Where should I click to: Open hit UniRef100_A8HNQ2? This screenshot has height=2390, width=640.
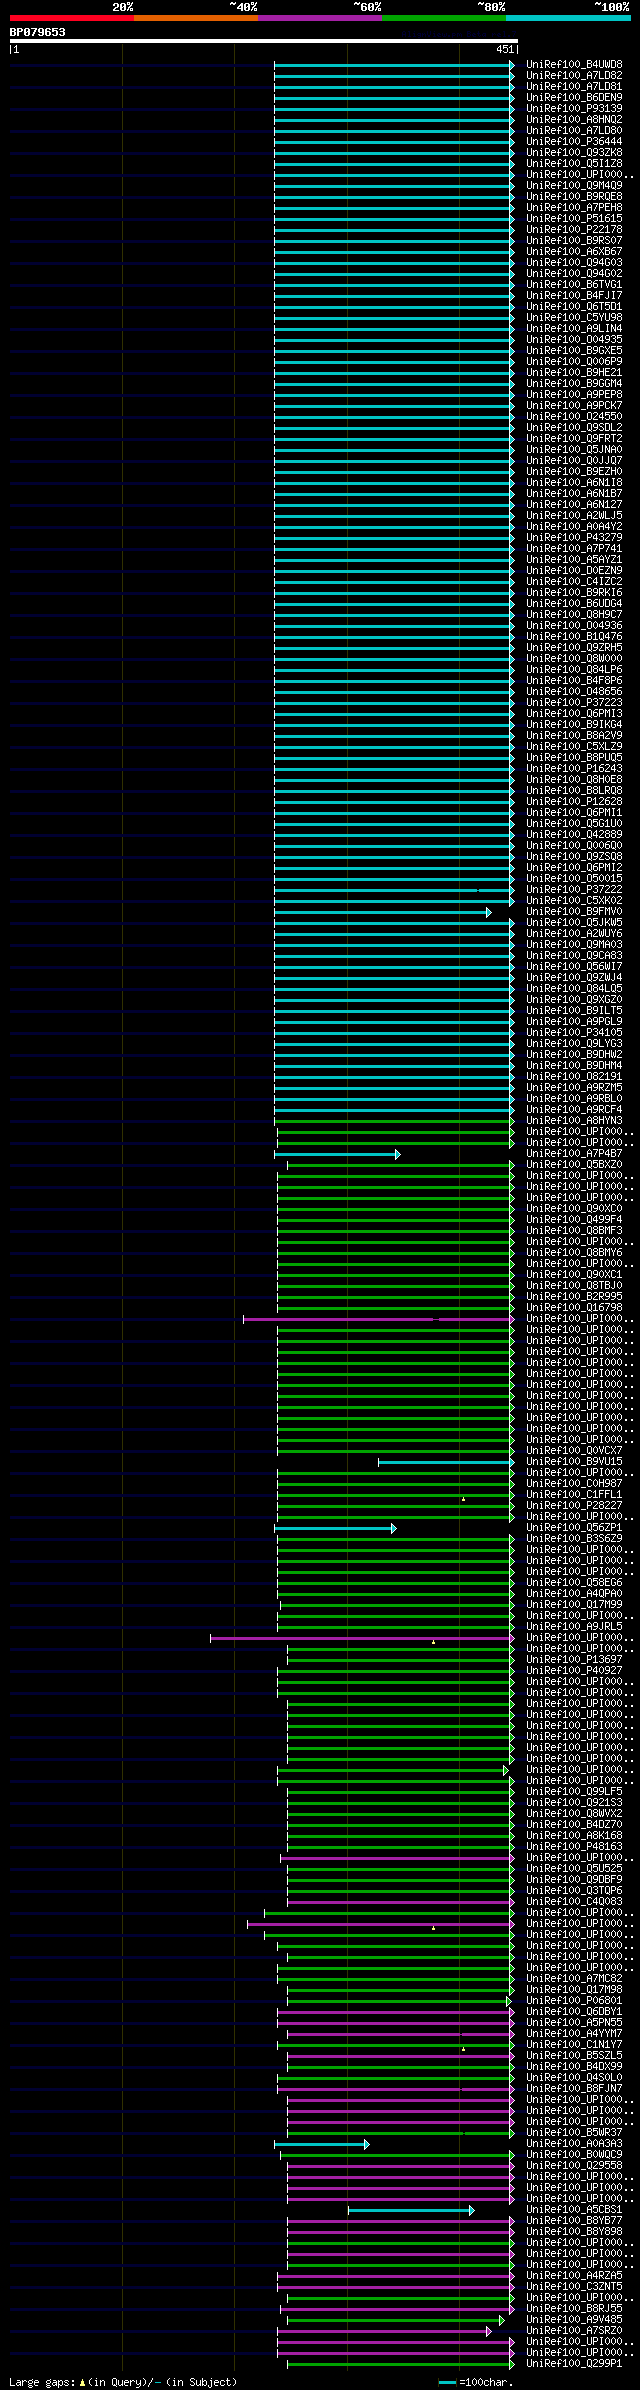574,120
